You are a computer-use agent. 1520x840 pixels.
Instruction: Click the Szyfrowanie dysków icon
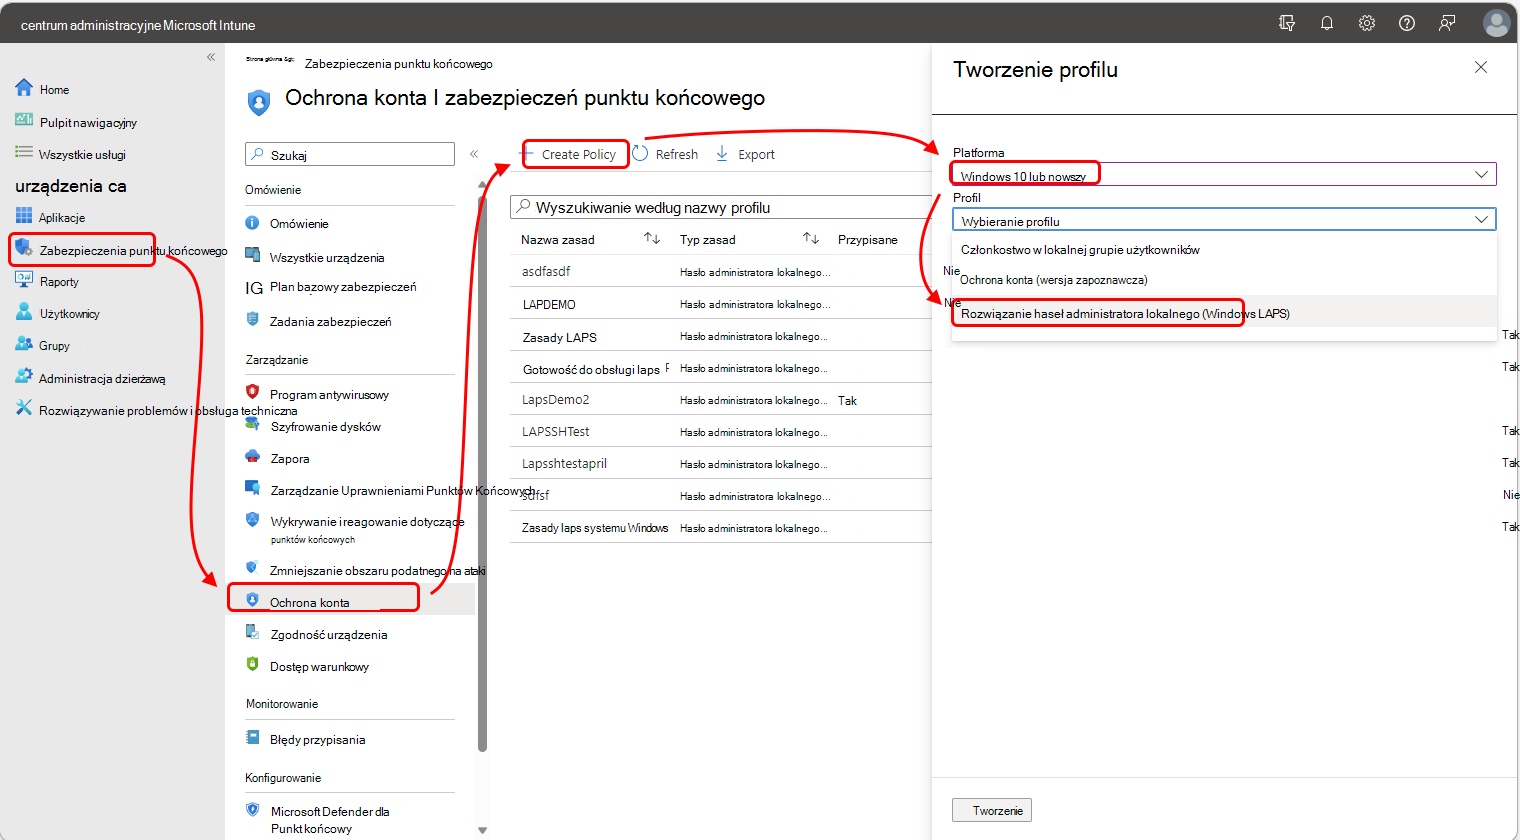[253, 424]
